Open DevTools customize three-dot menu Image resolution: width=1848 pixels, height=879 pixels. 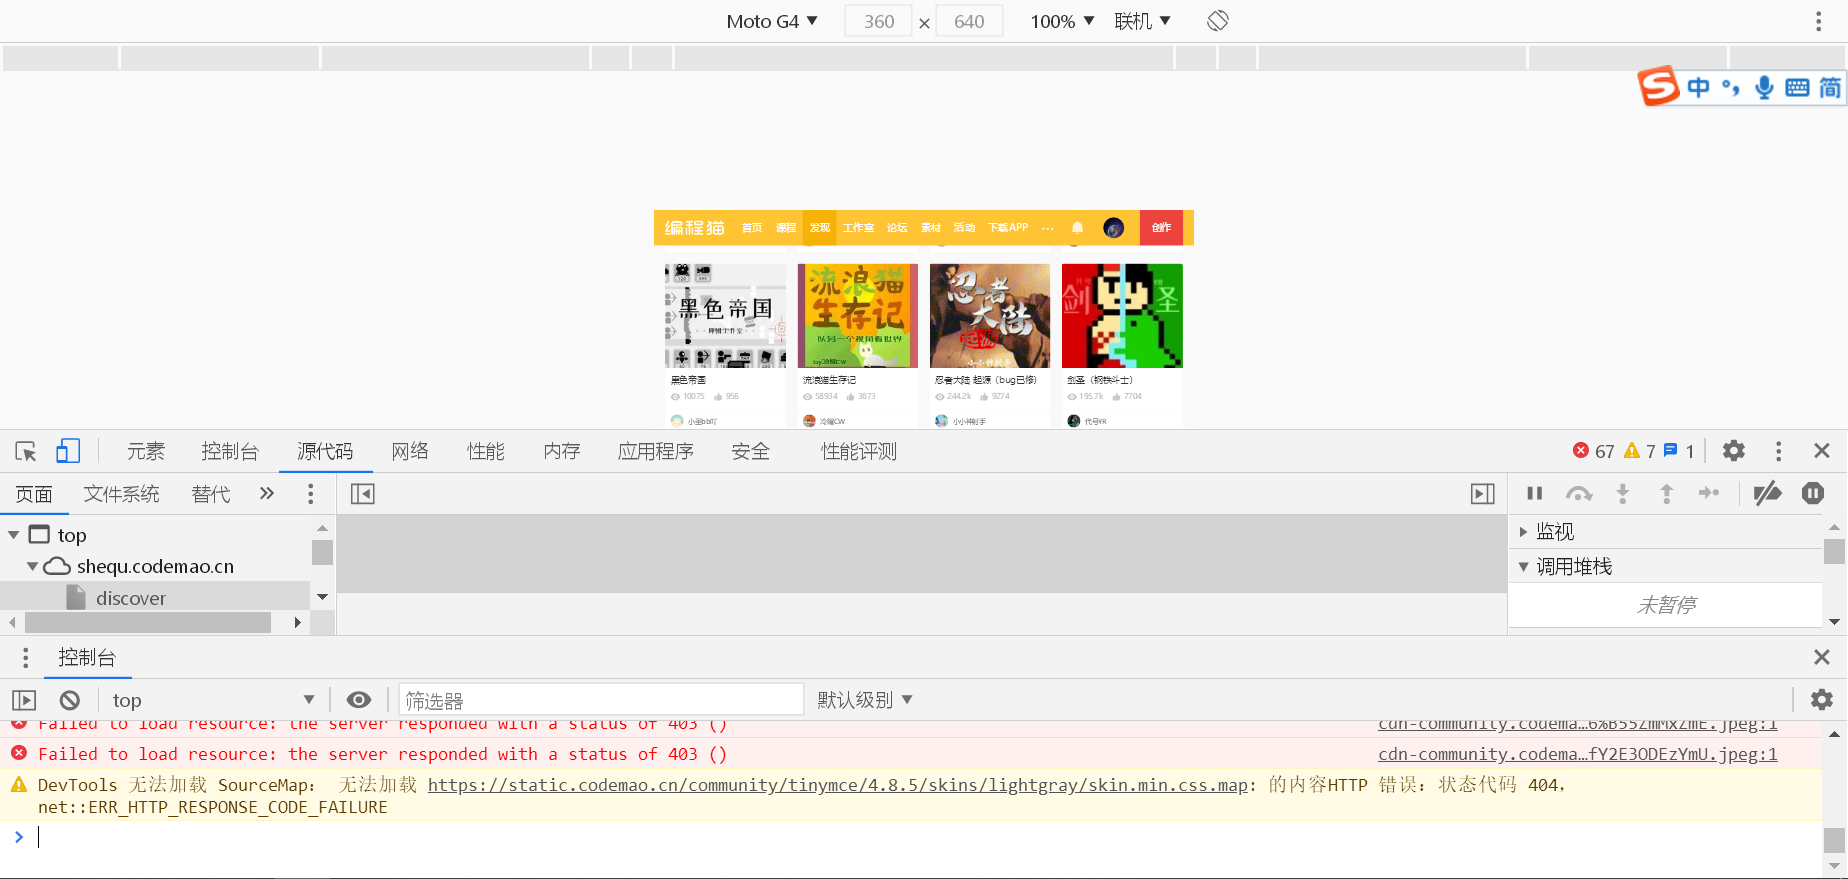[1778, 451]
